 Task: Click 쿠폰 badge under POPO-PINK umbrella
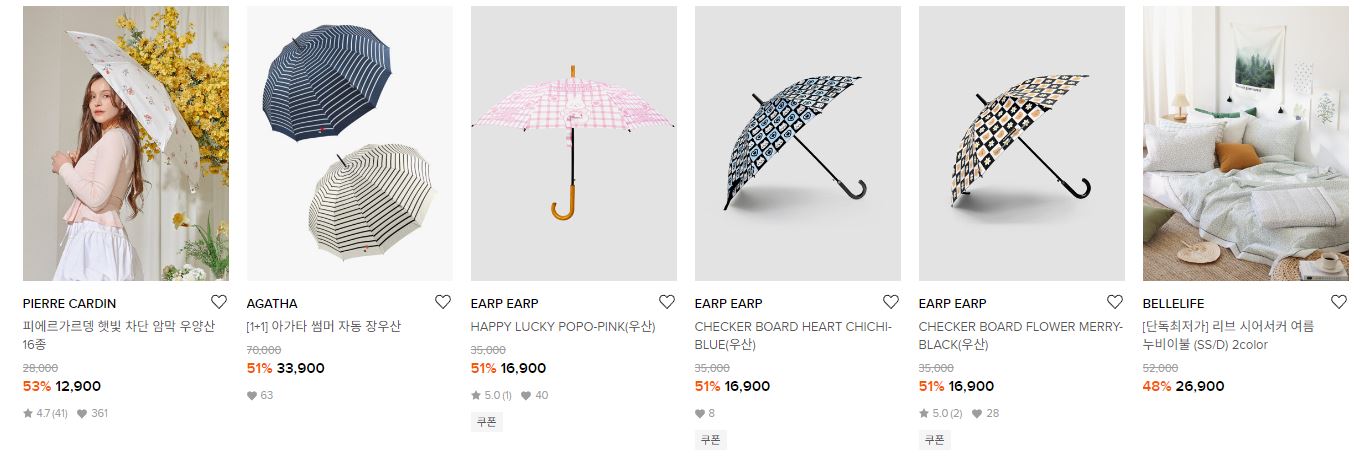[x=486, y=422]
